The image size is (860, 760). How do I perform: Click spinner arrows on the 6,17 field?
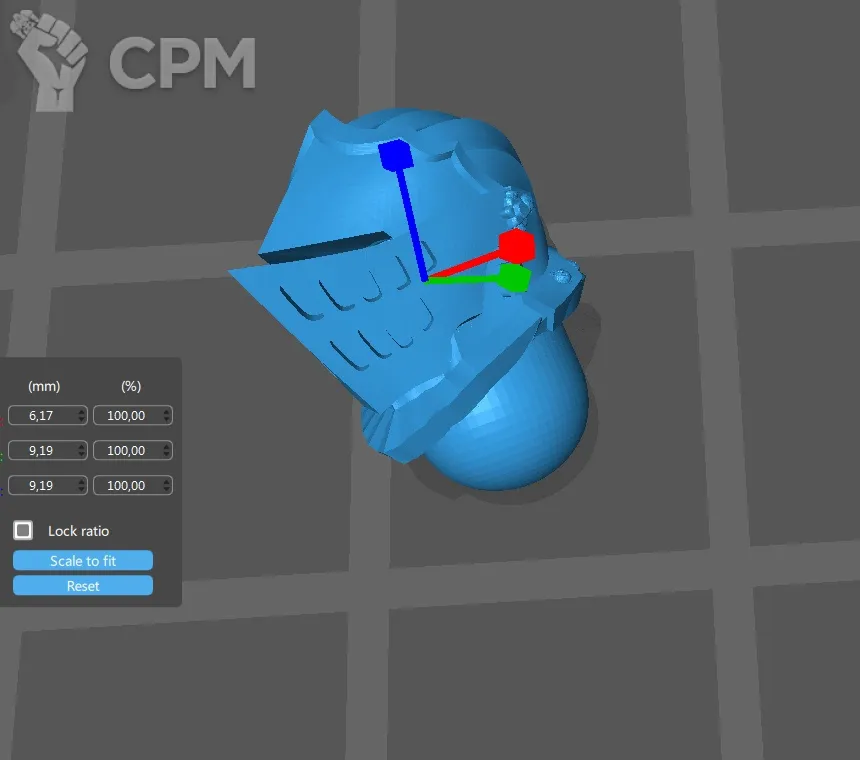(83, 415)
